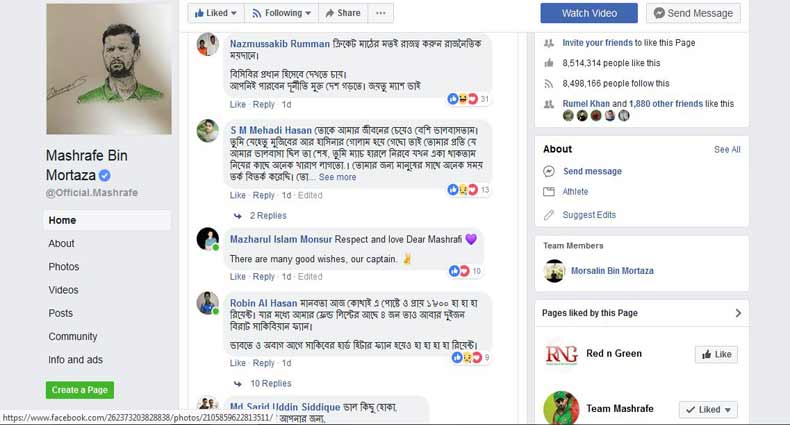Image resolution: width=790 pixels, height=425 pixels.
Task: Click the reply arrow beside 10 Replies
Action: pos(237,383)
